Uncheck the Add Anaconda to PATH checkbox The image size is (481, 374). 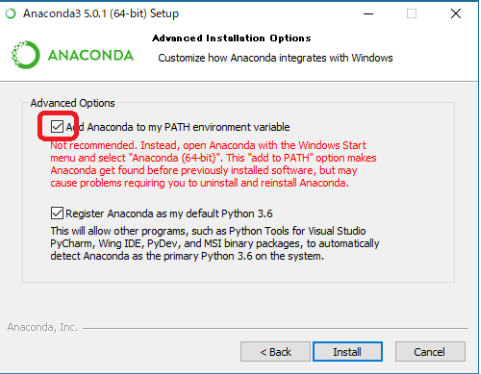click(x=57, y=127)
